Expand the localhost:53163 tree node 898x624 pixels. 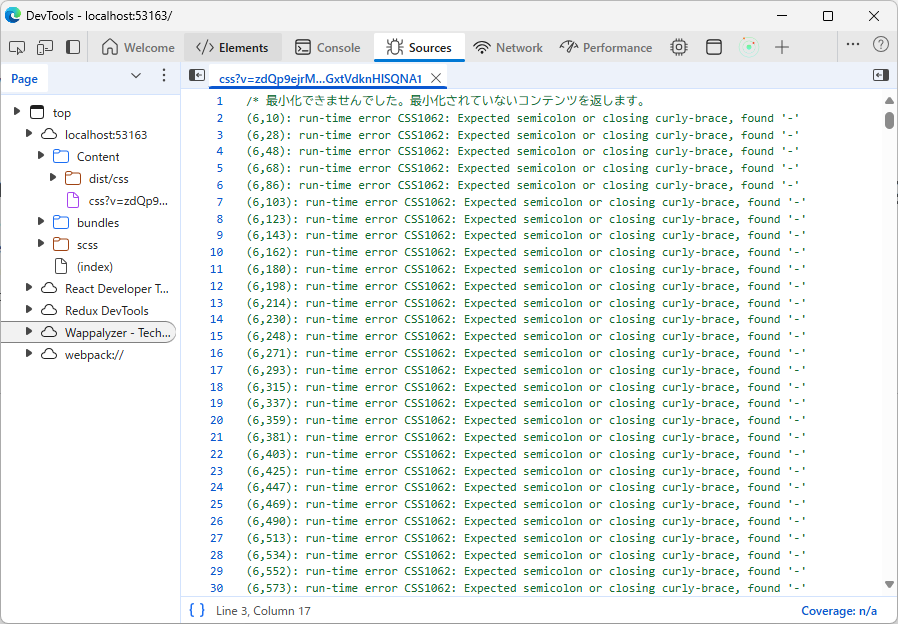tap(30, 134)
